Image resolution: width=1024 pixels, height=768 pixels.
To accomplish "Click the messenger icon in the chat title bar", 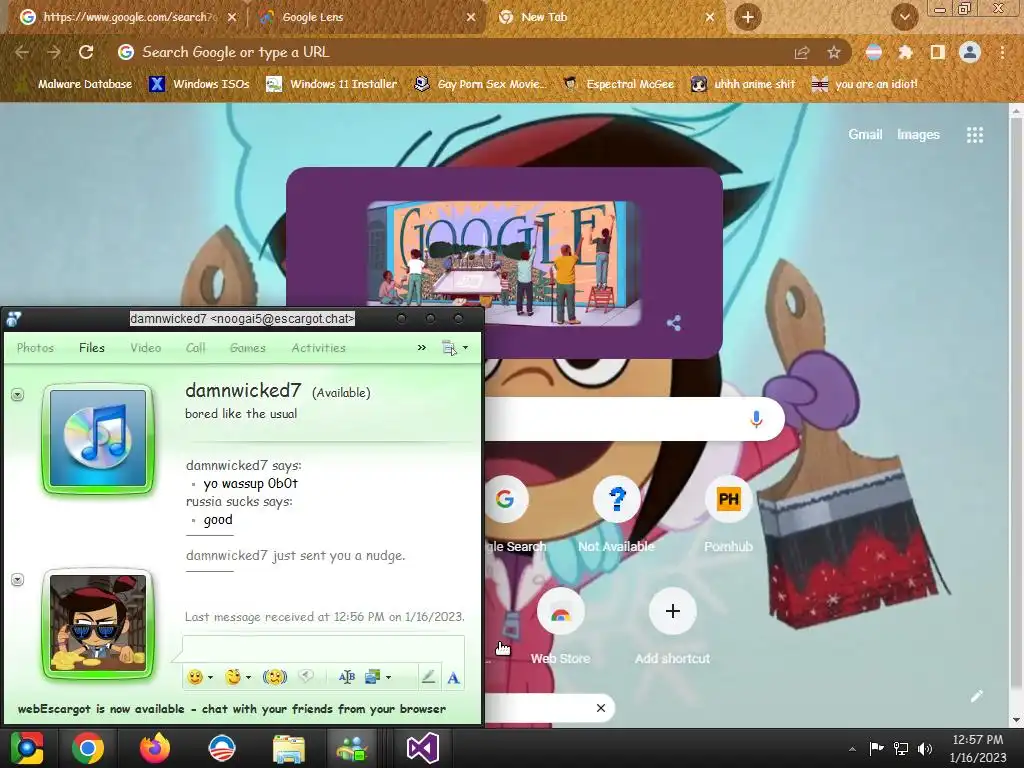I will click(14, 319).
